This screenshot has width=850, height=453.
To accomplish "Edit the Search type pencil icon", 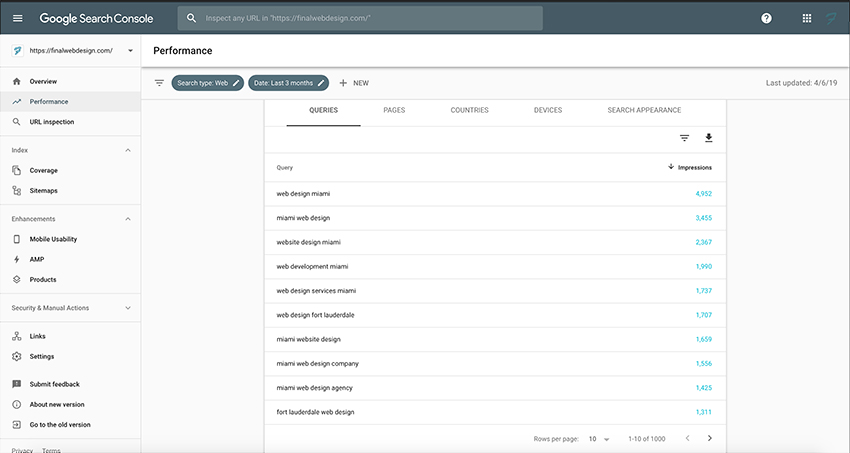I will 236,83.
